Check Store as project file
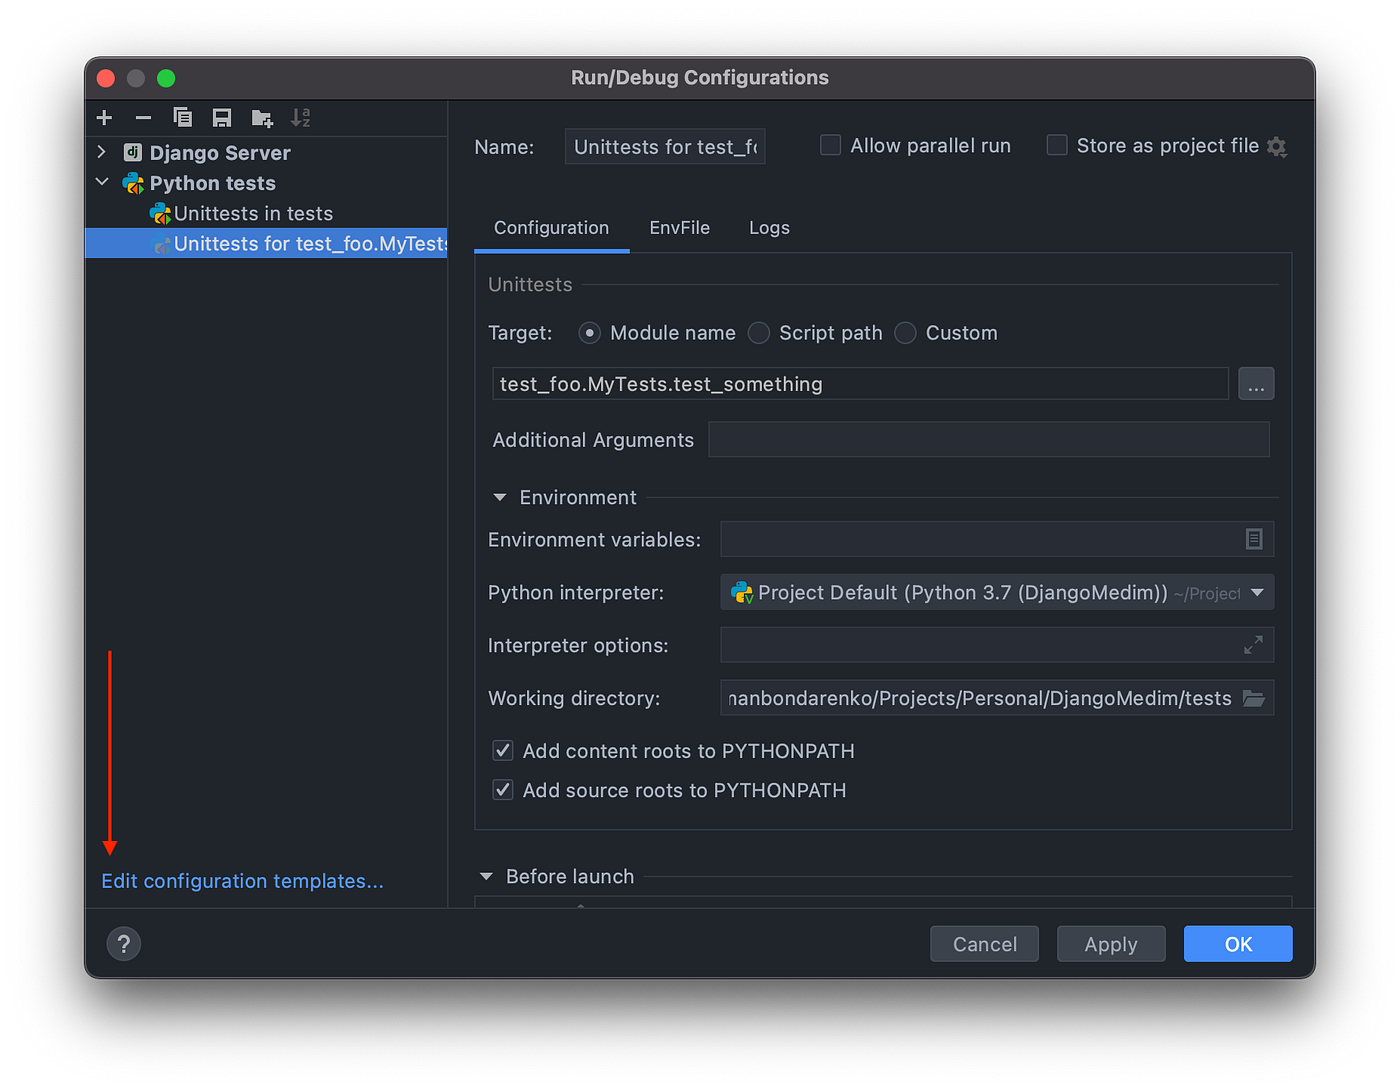The width and height of the screenshot is (1400, 1090). pyautogui.click(x=1057, y=145)
